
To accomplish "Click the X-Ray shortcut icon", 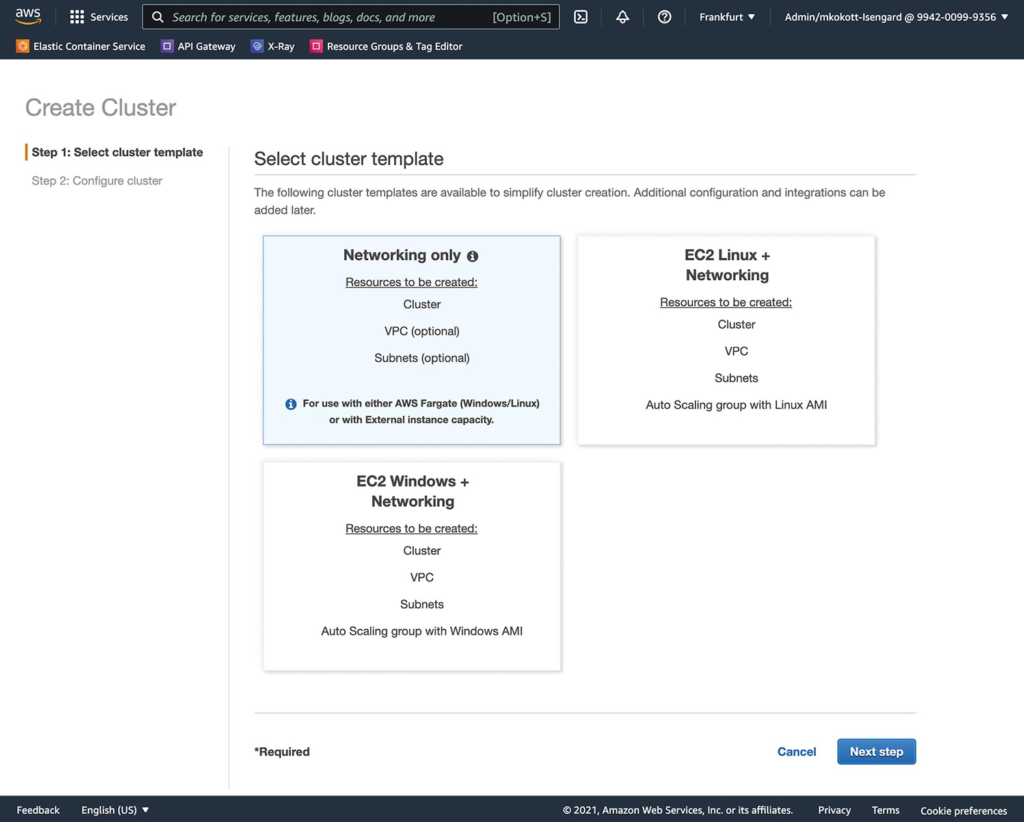I will point(257,46).
